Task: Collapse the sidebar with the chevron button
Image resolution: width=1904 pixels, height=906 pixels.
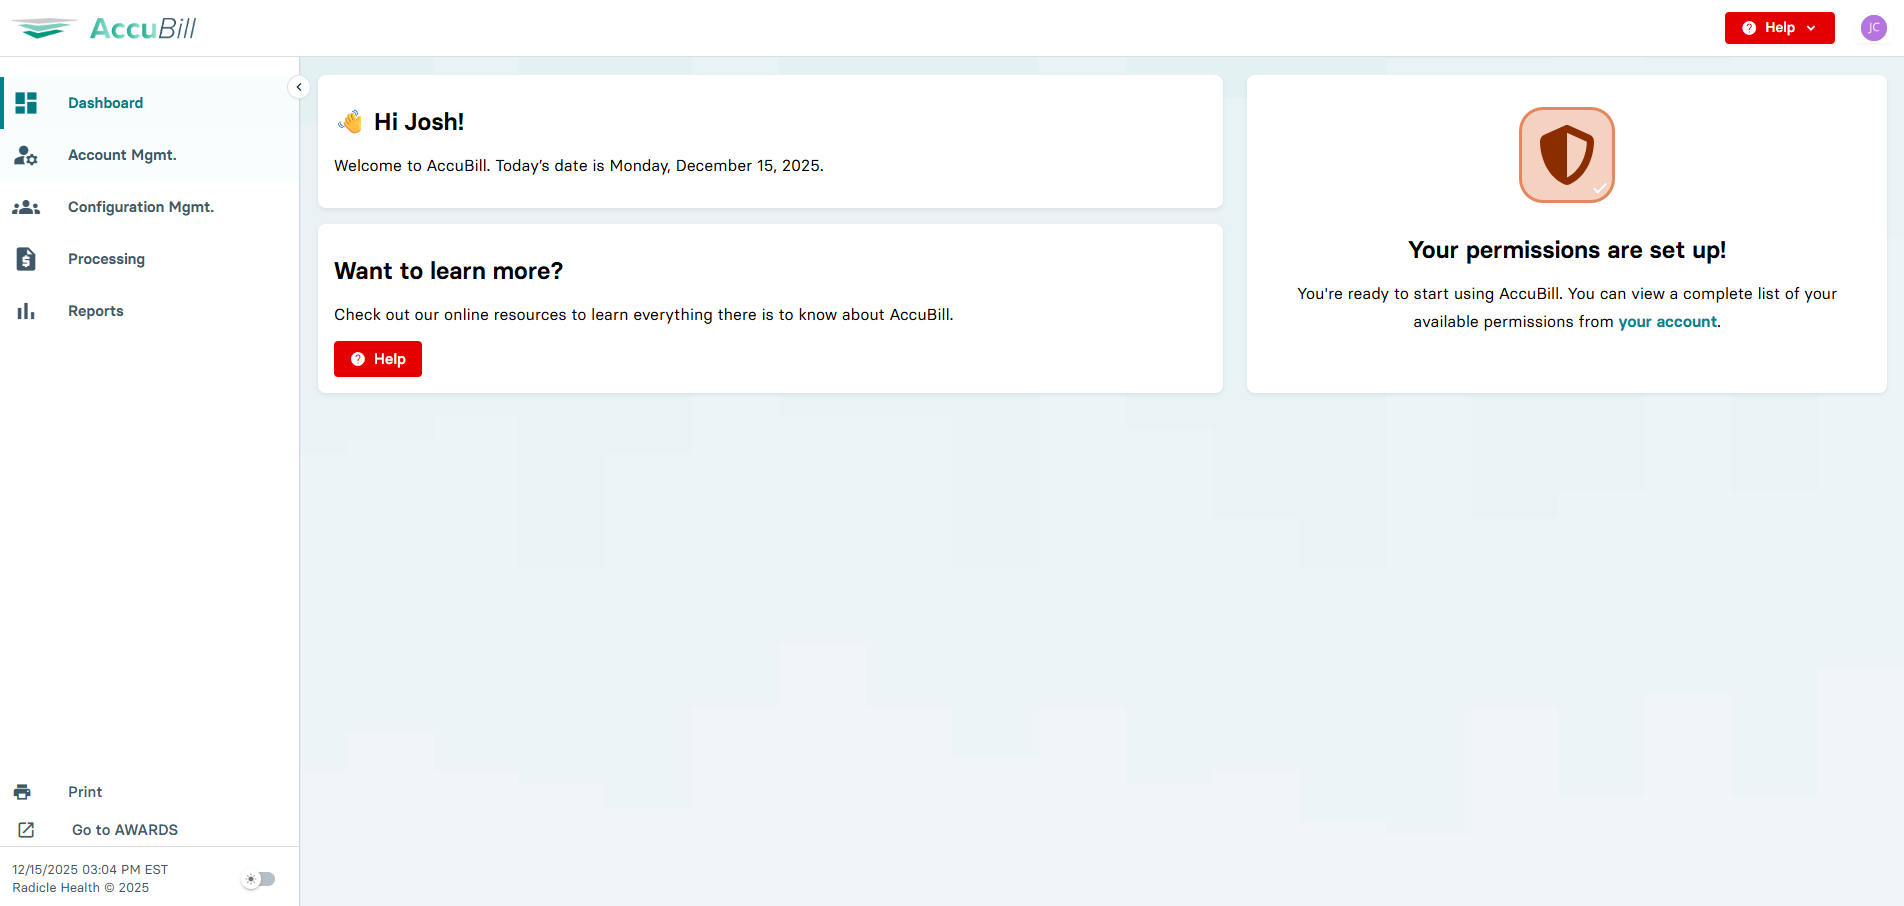Action: (298, 87)
